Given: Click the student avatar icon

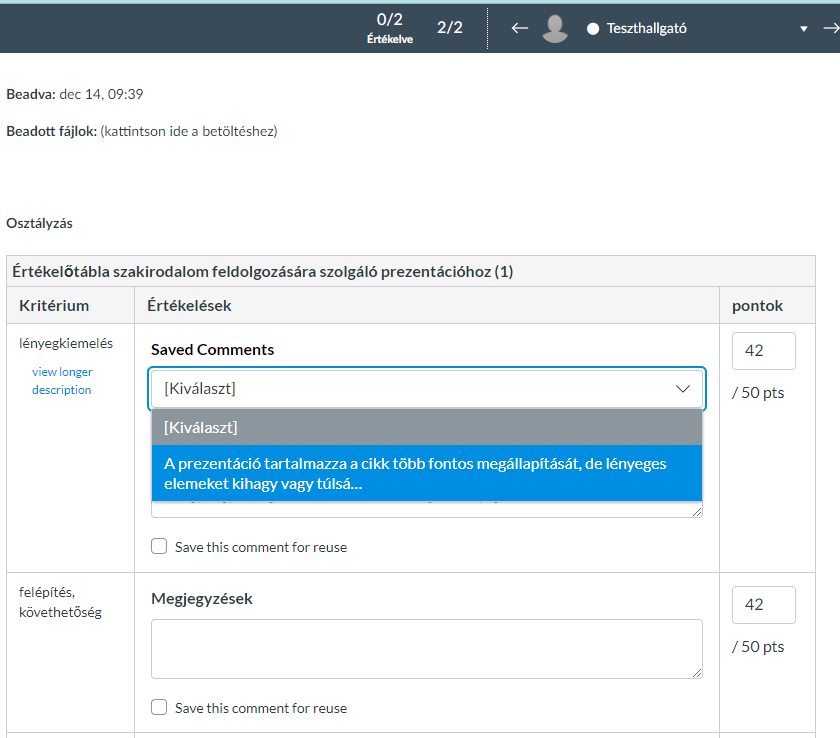Looking at the screenshot, I should point(555,28).
